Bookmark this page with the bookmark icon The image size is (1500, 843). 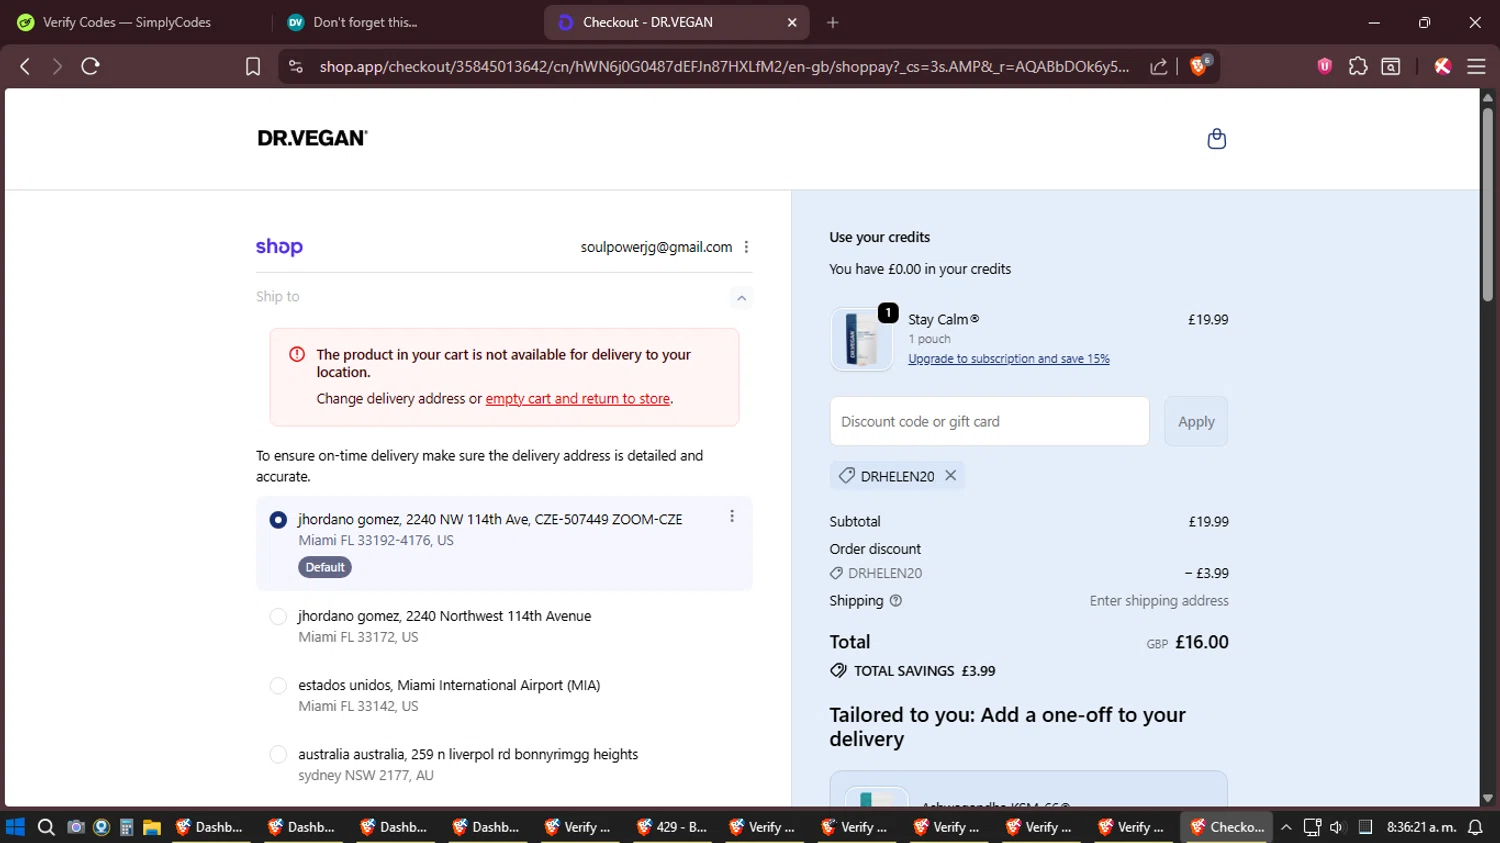point(253,66)
